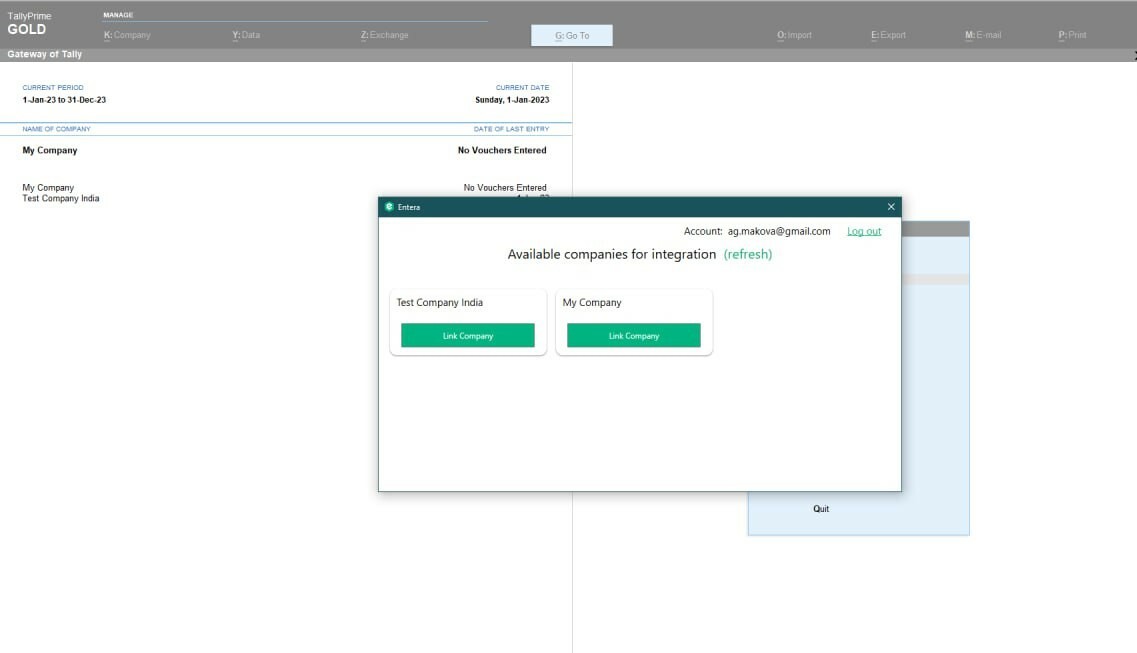Link My Company to Entera

[634, 336]
